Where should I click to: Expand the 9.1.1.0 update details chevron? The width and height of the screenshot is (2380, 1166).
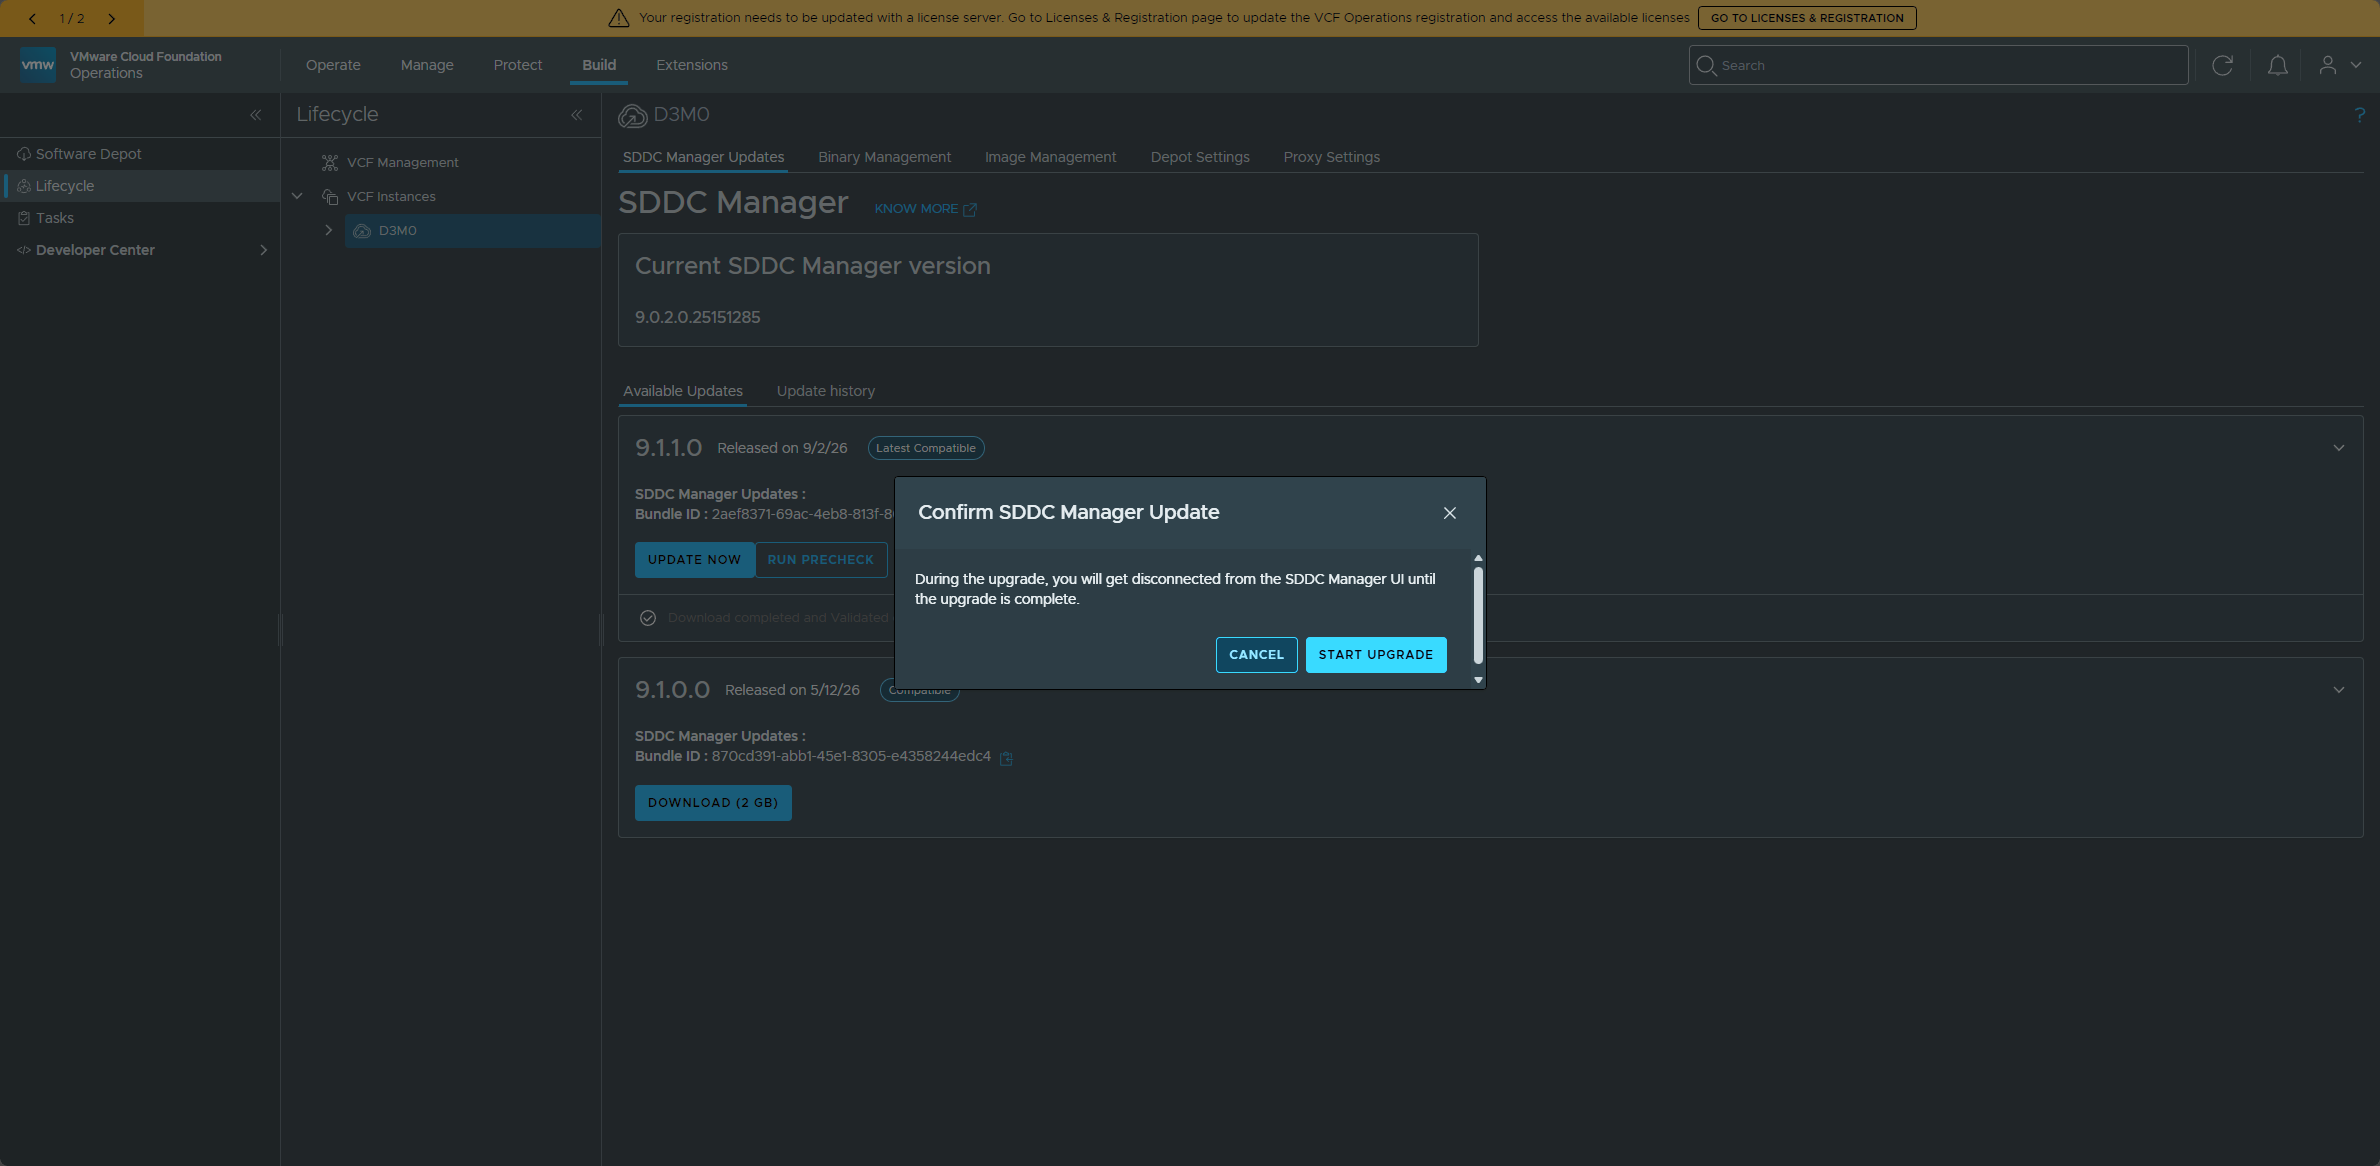2338,448
